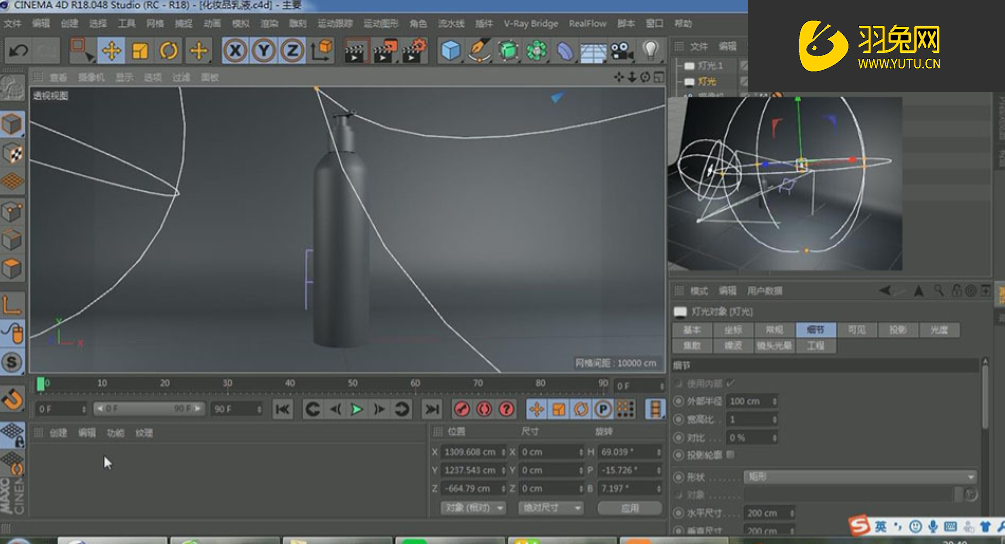Switch to the 投影 shadow tab
This screenshot has height=544, width=1005.
(897, 329)
